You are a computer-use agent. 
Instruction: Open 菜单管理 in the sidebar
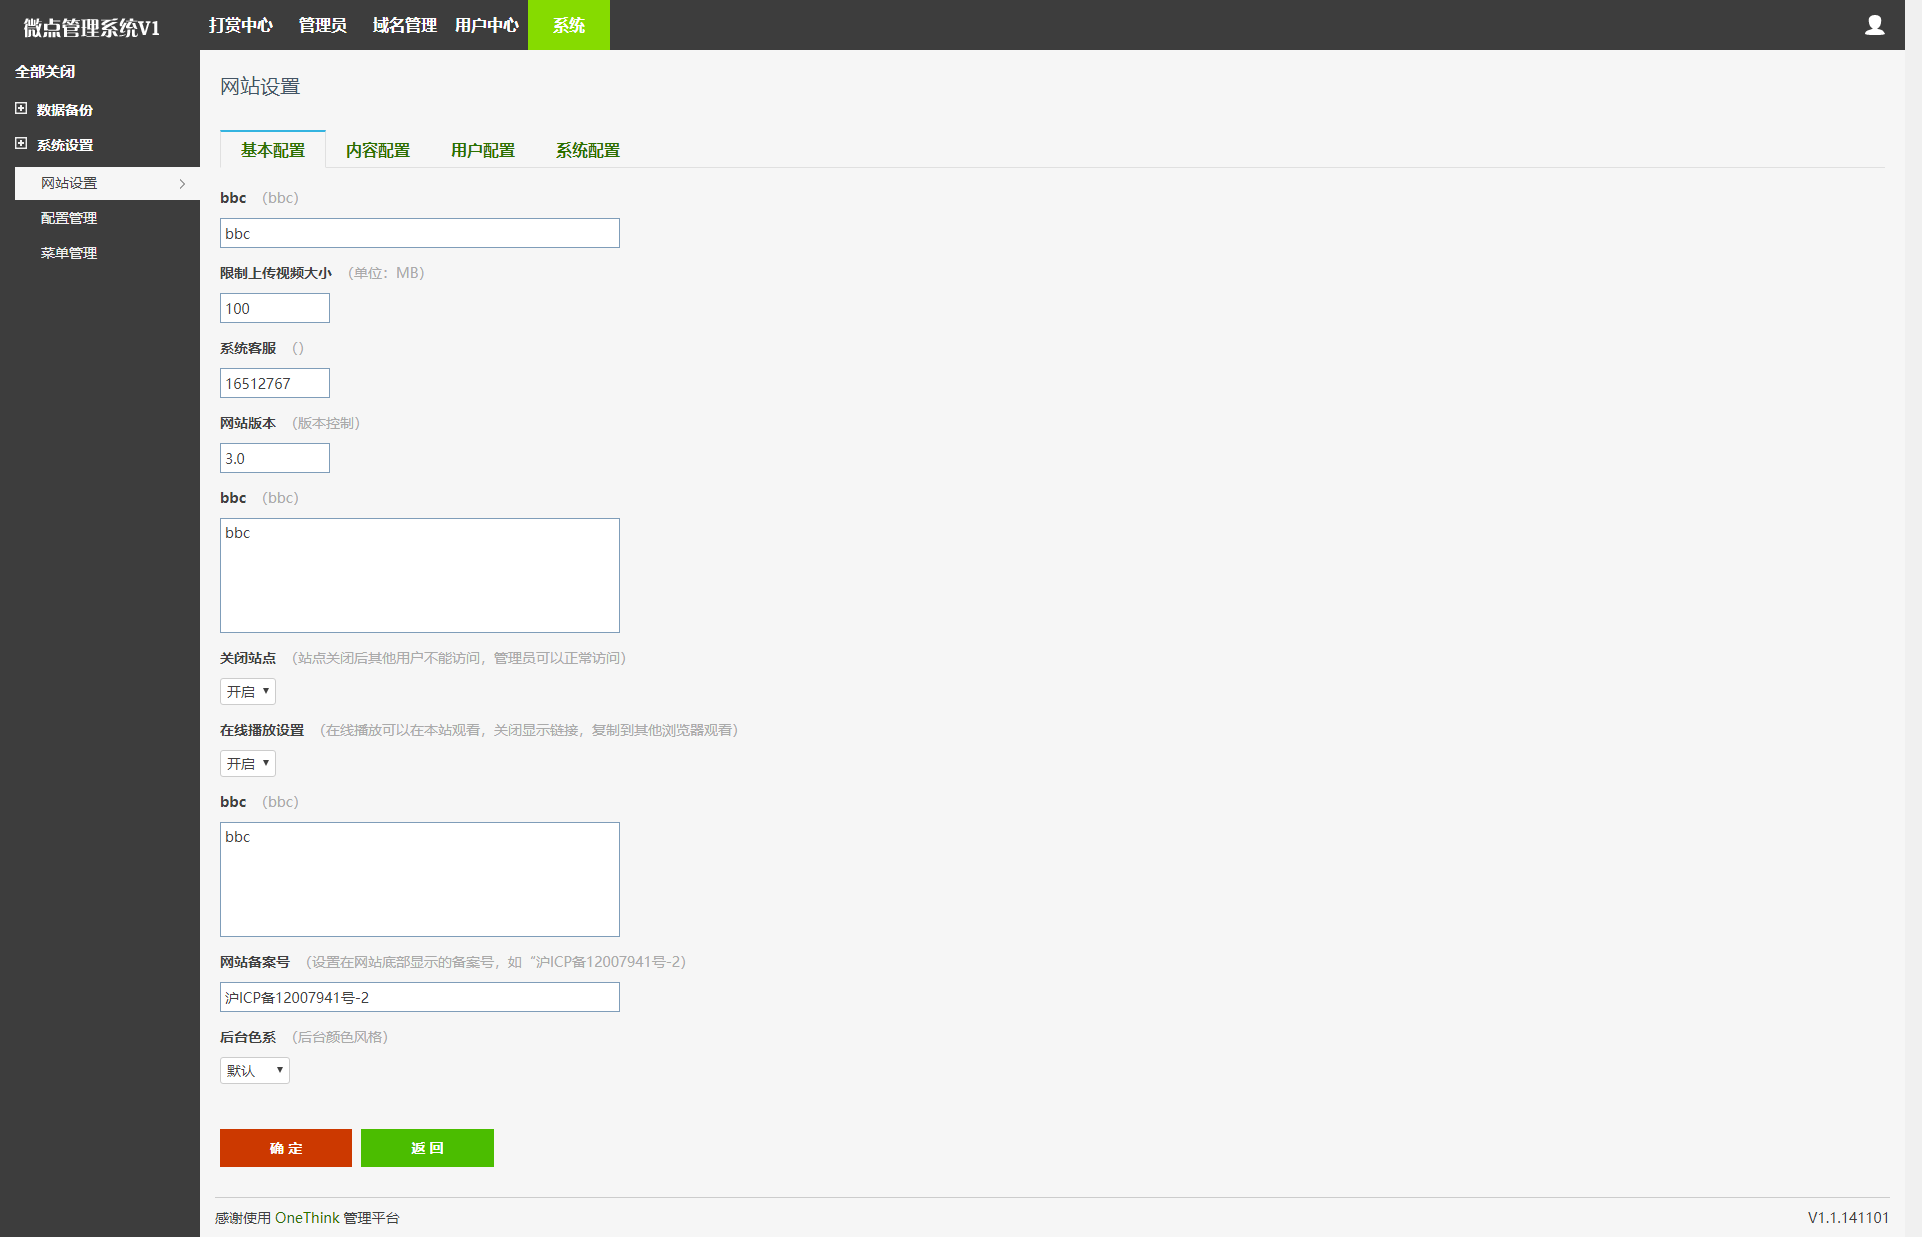[x=69, y=253]
